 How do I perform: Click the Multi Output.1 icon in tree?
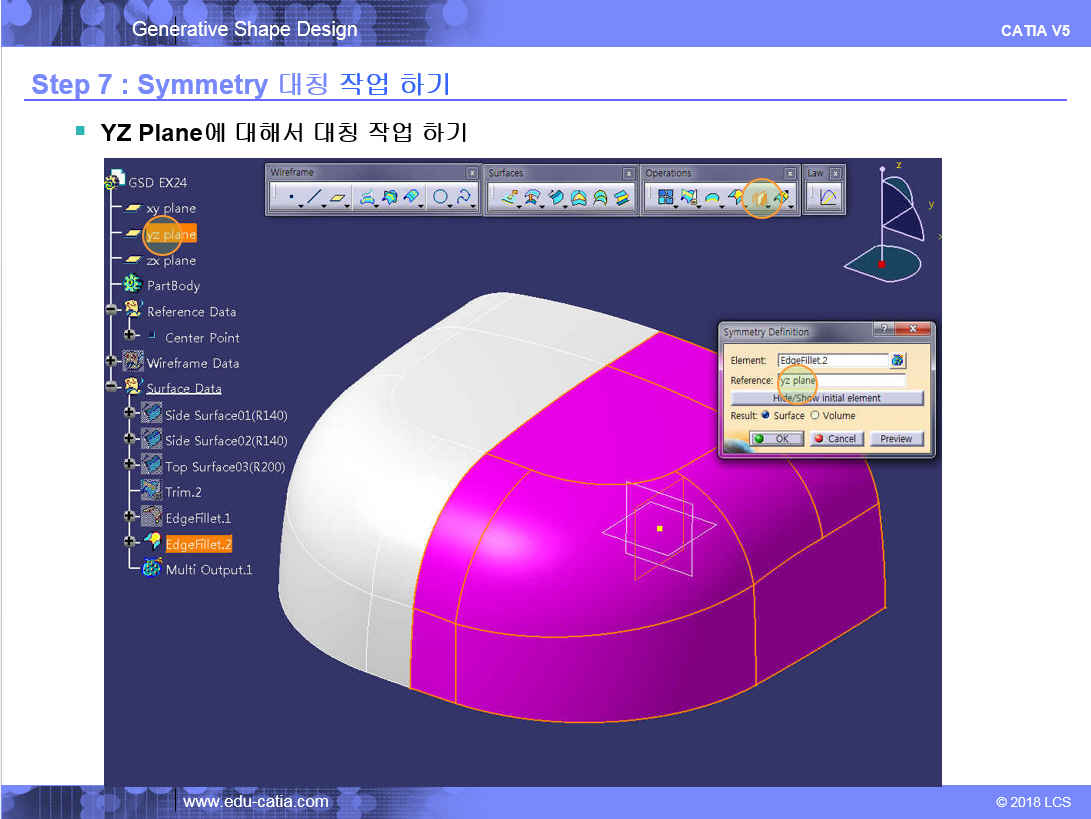[152, 569]
